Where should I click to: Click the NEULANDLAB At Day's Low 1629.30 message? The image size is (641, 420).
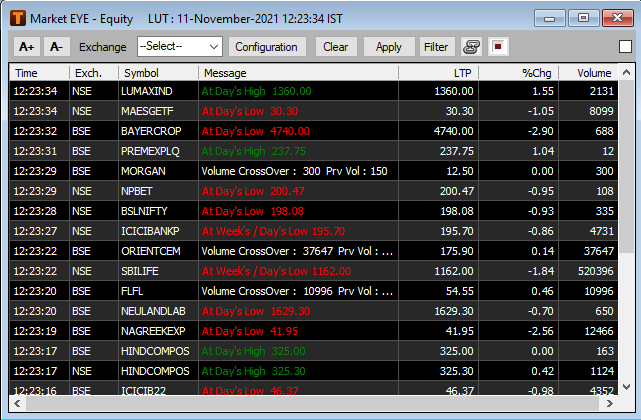tap(256, 311)
